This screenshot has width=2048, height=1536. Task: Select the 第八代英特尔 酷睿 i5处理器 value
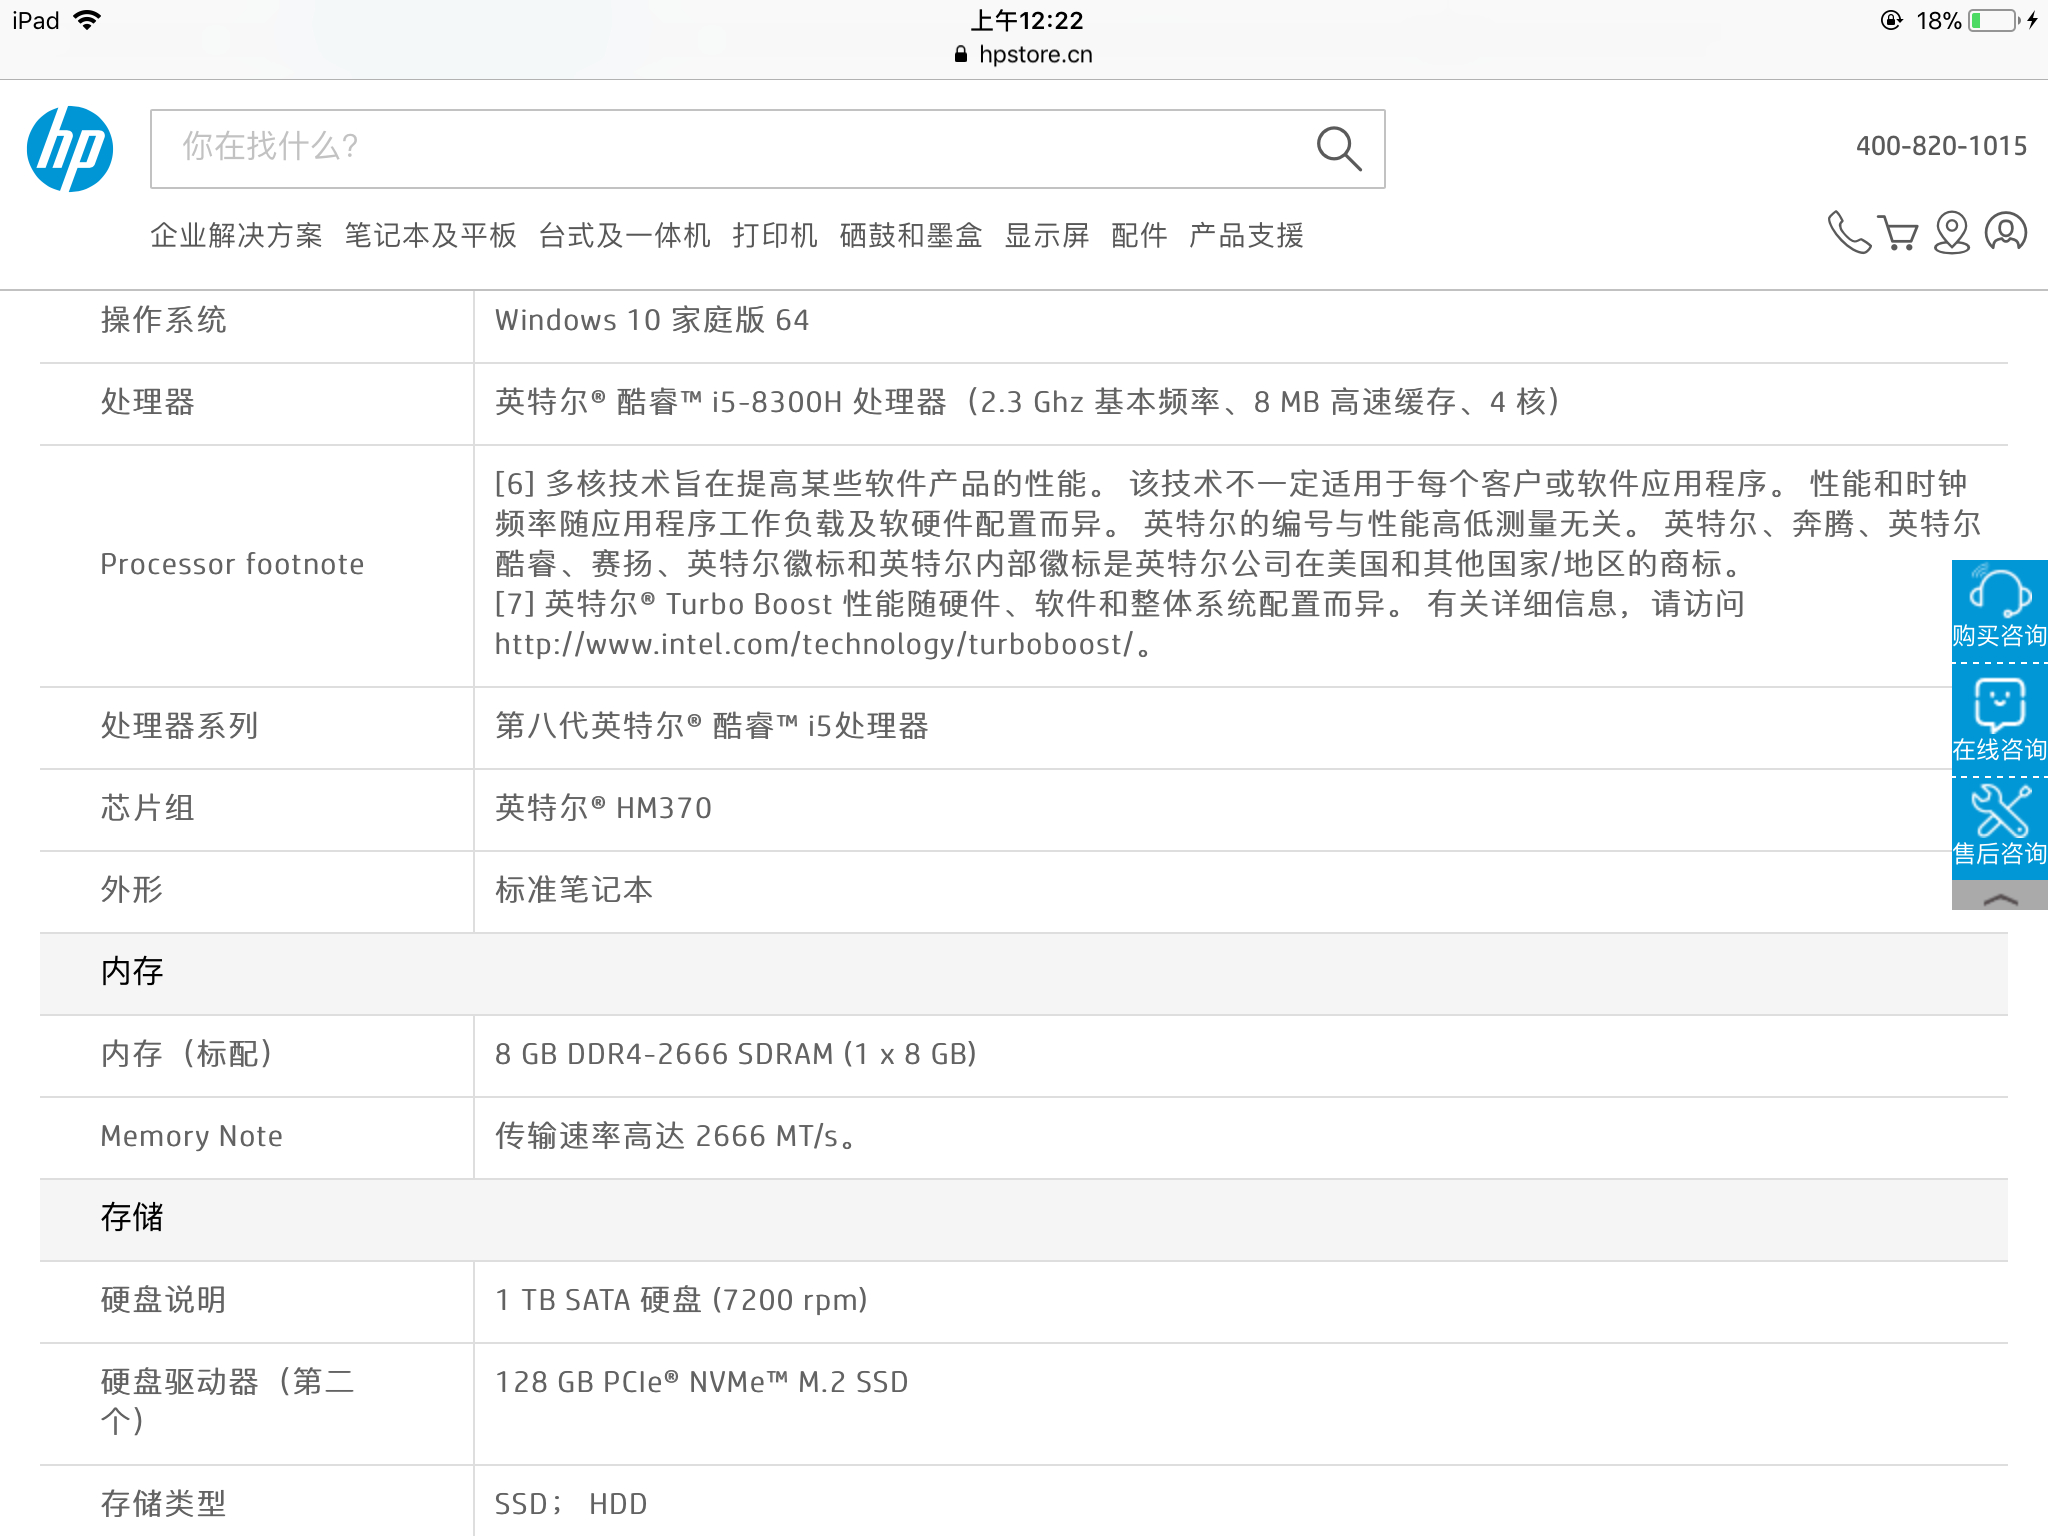(711, 726)
